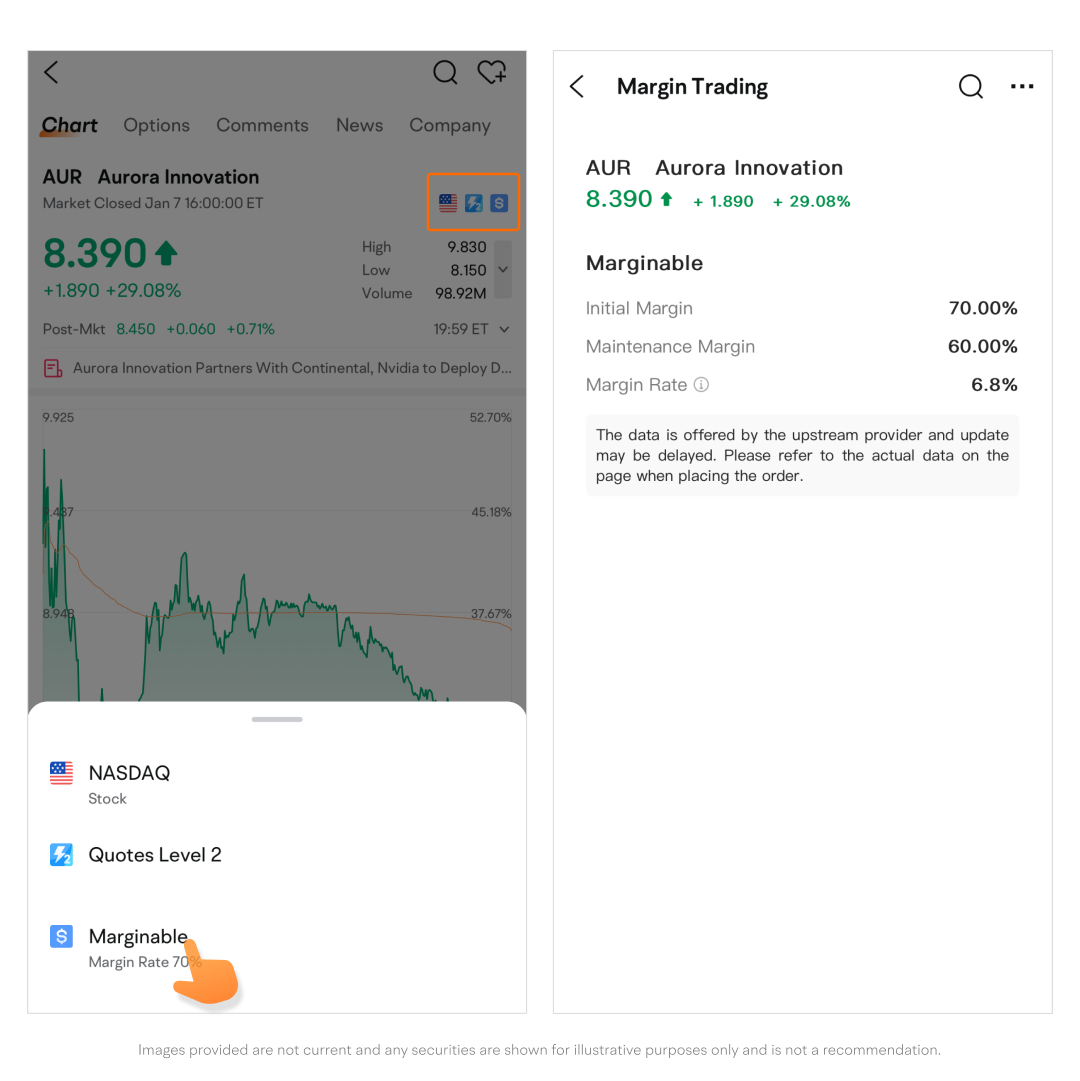Select the Quotes Level 2 row
Image resolution: width=1080 pixels, height=1081 pixels.
pyautogui.click(x=277, y=855)
